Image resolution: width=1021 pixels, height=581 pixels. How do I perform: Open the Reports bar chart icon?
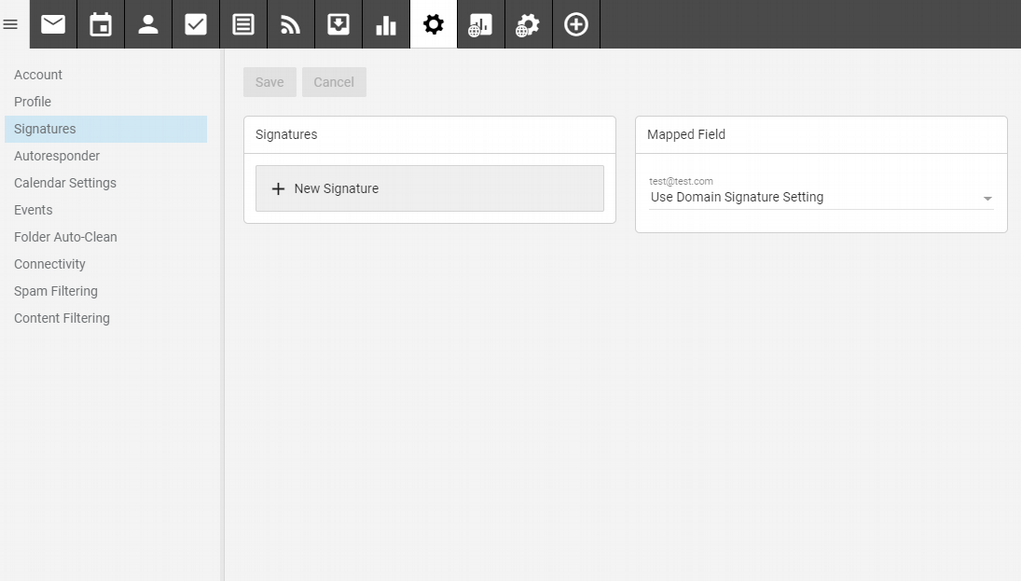tap(386, 24)
